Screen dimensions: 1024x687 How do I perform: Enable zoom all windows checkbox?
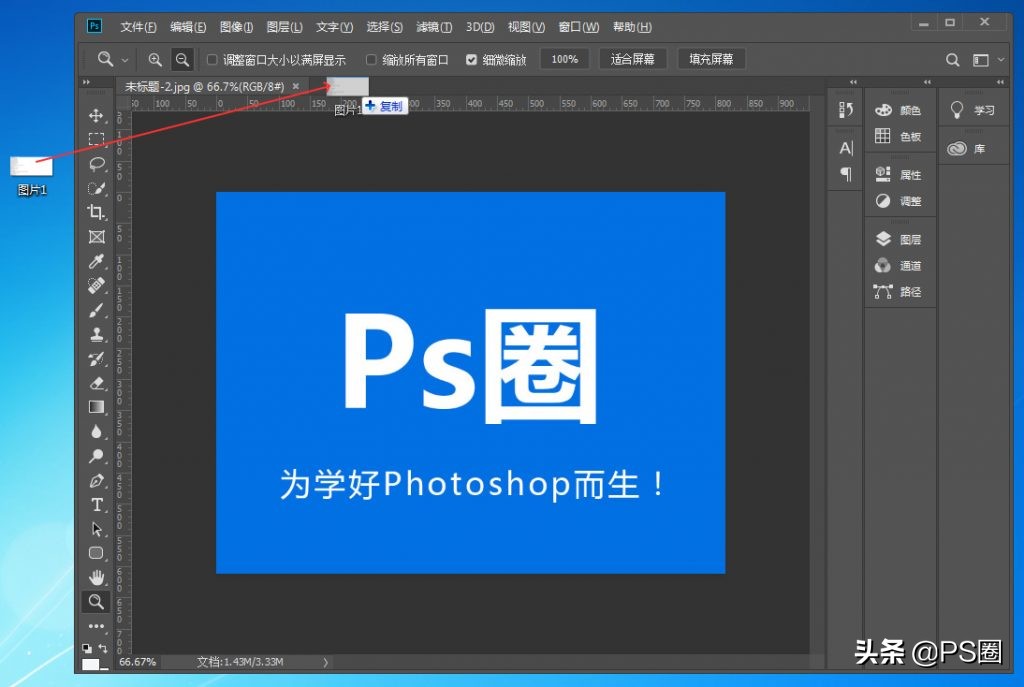(371, 58)
